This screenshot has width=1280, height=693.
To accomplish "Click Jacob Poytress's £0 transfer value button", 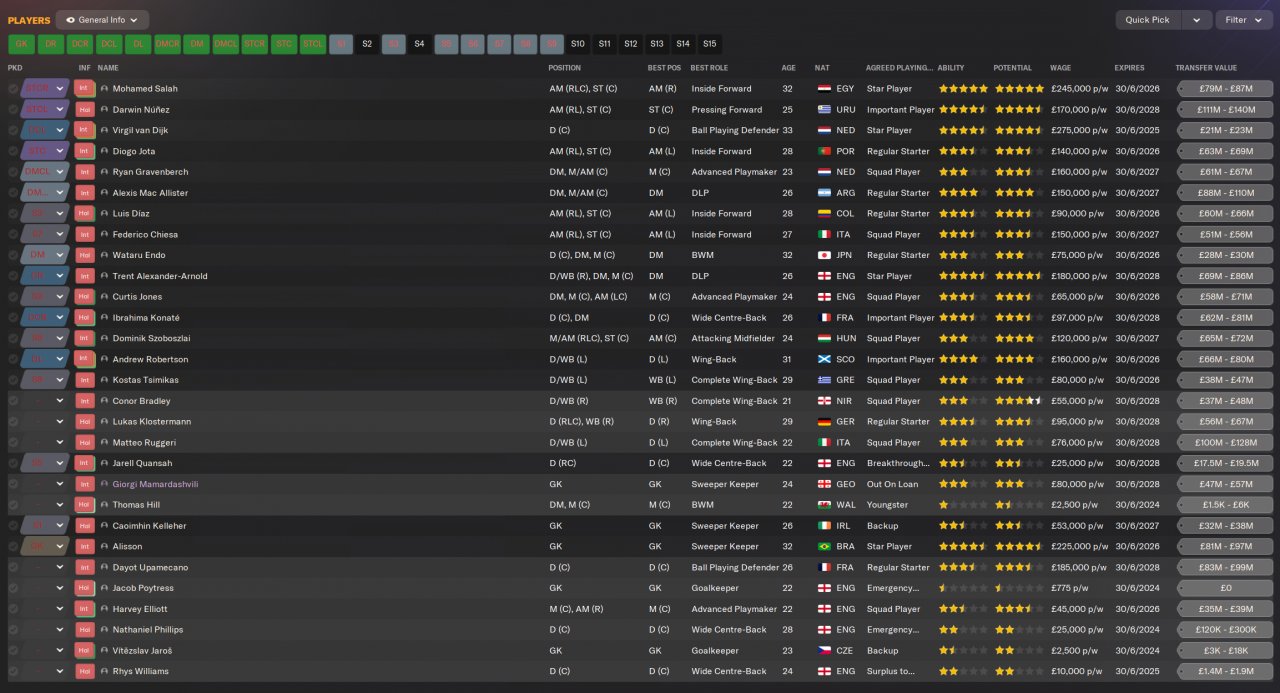I will (1226, 588).
